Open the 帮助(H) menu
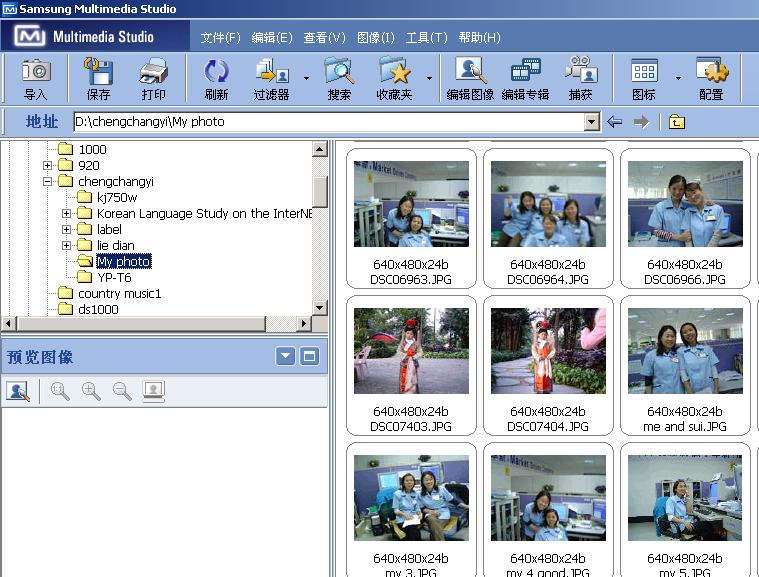Viewport: 759px width, 577px height. coord(479,37)
